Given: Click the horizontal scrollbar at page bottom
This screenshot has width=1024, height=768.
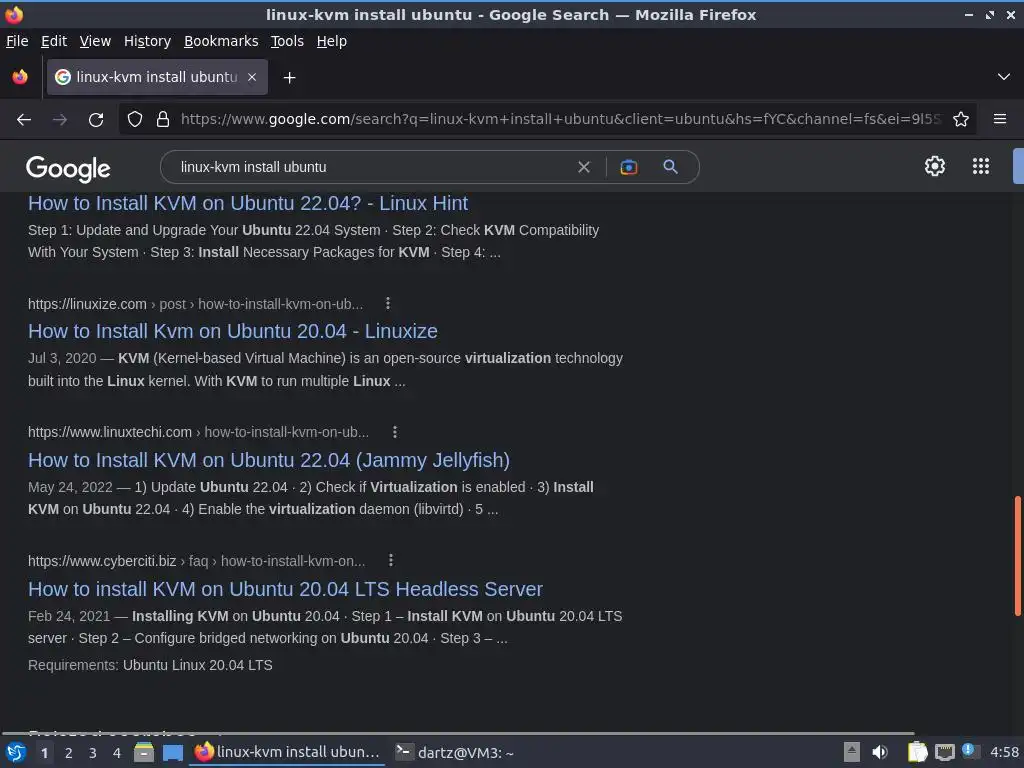Looking at the screenshot, I should pyautogui.click(x=457, y=733).
